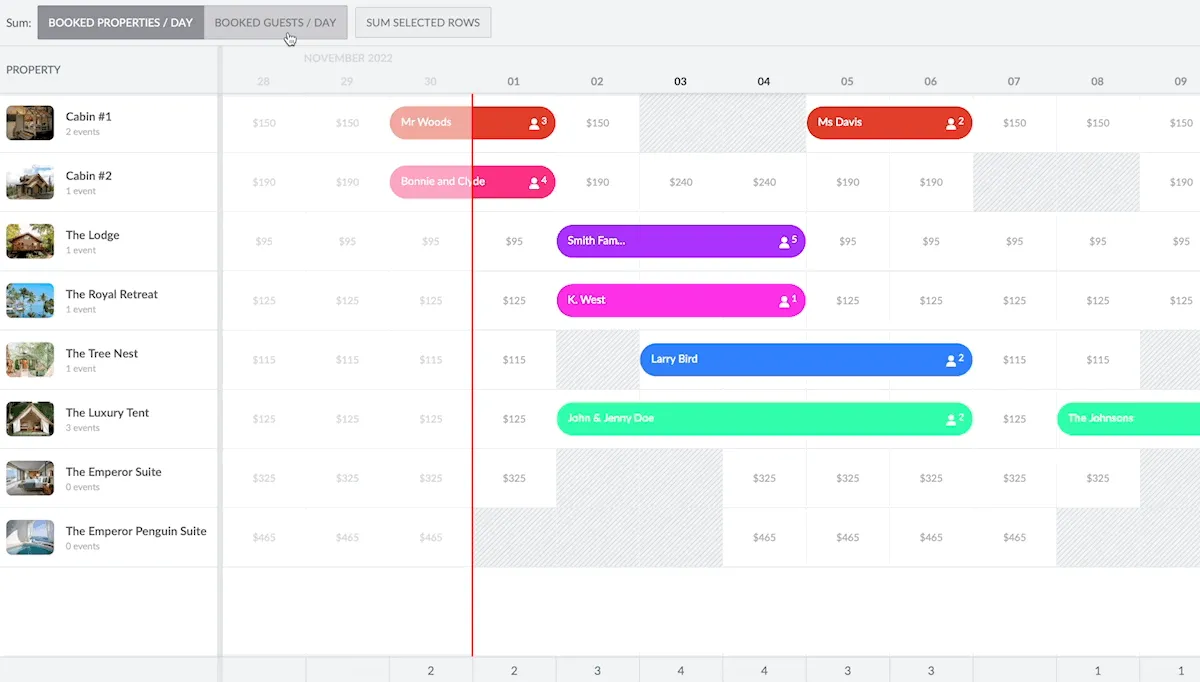The image size is (1200, 682).
Task: Open the Mr Woods booking bar
Action: (x=473, y=123)
